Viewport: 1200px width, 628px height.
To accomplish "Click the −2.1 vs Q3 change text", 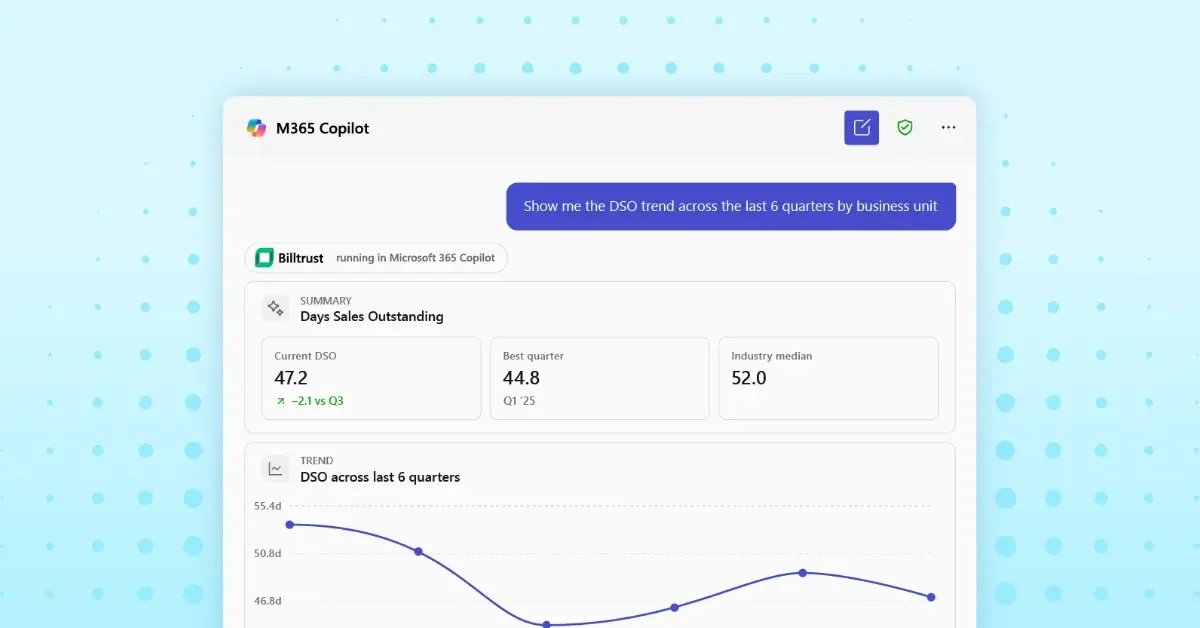I will pos(317,401).
